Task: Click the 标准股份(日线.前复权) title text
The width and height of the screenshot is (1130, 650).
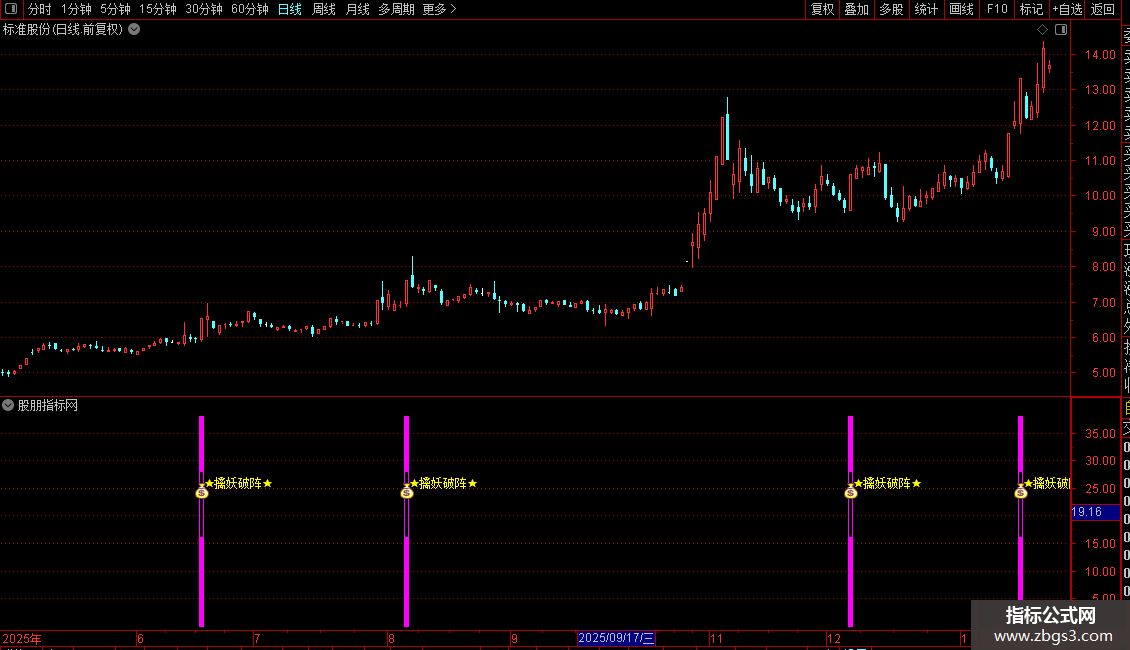Action: click(63, 30)
